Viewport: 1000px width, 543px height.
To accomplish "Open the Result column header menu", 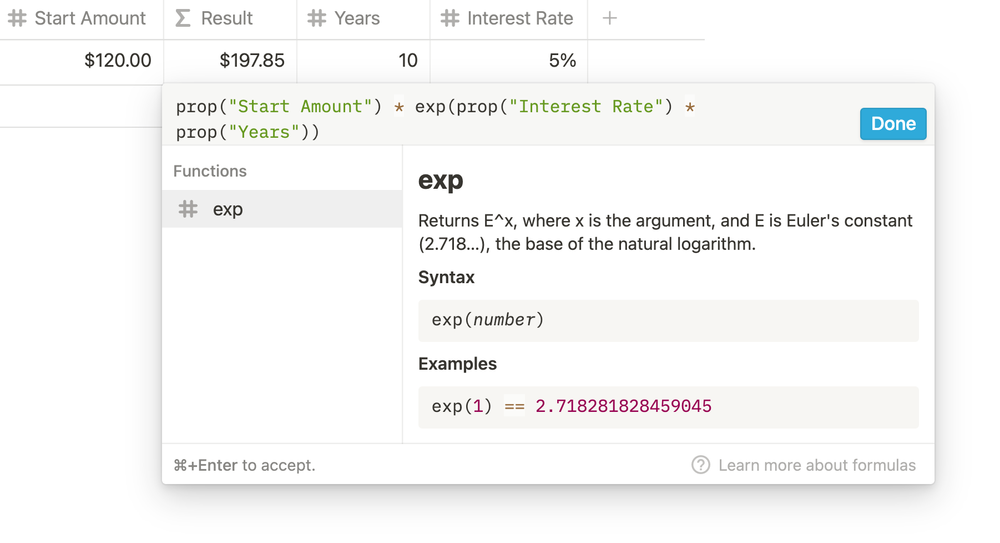I will click(228, 18).
